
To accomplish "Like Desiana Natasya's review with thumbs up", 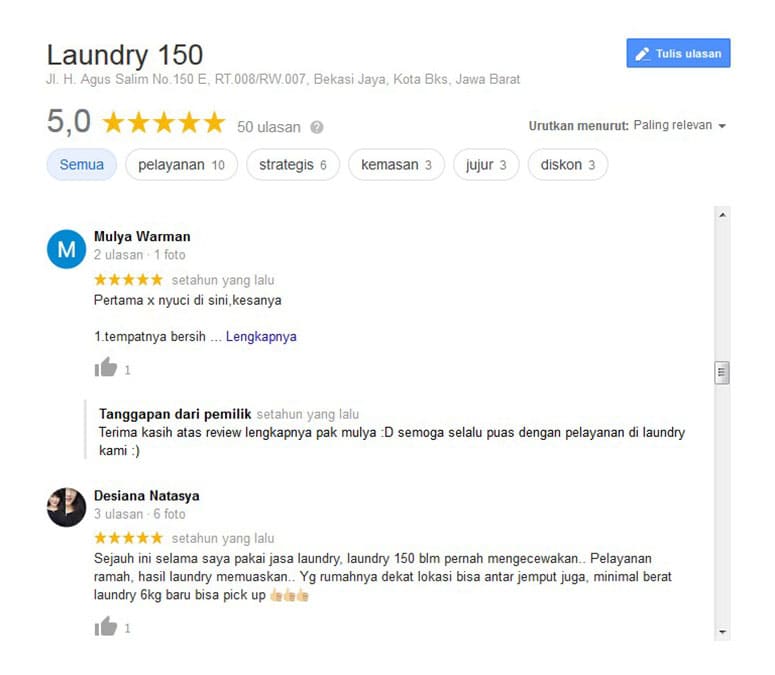I will coord(106,626).
